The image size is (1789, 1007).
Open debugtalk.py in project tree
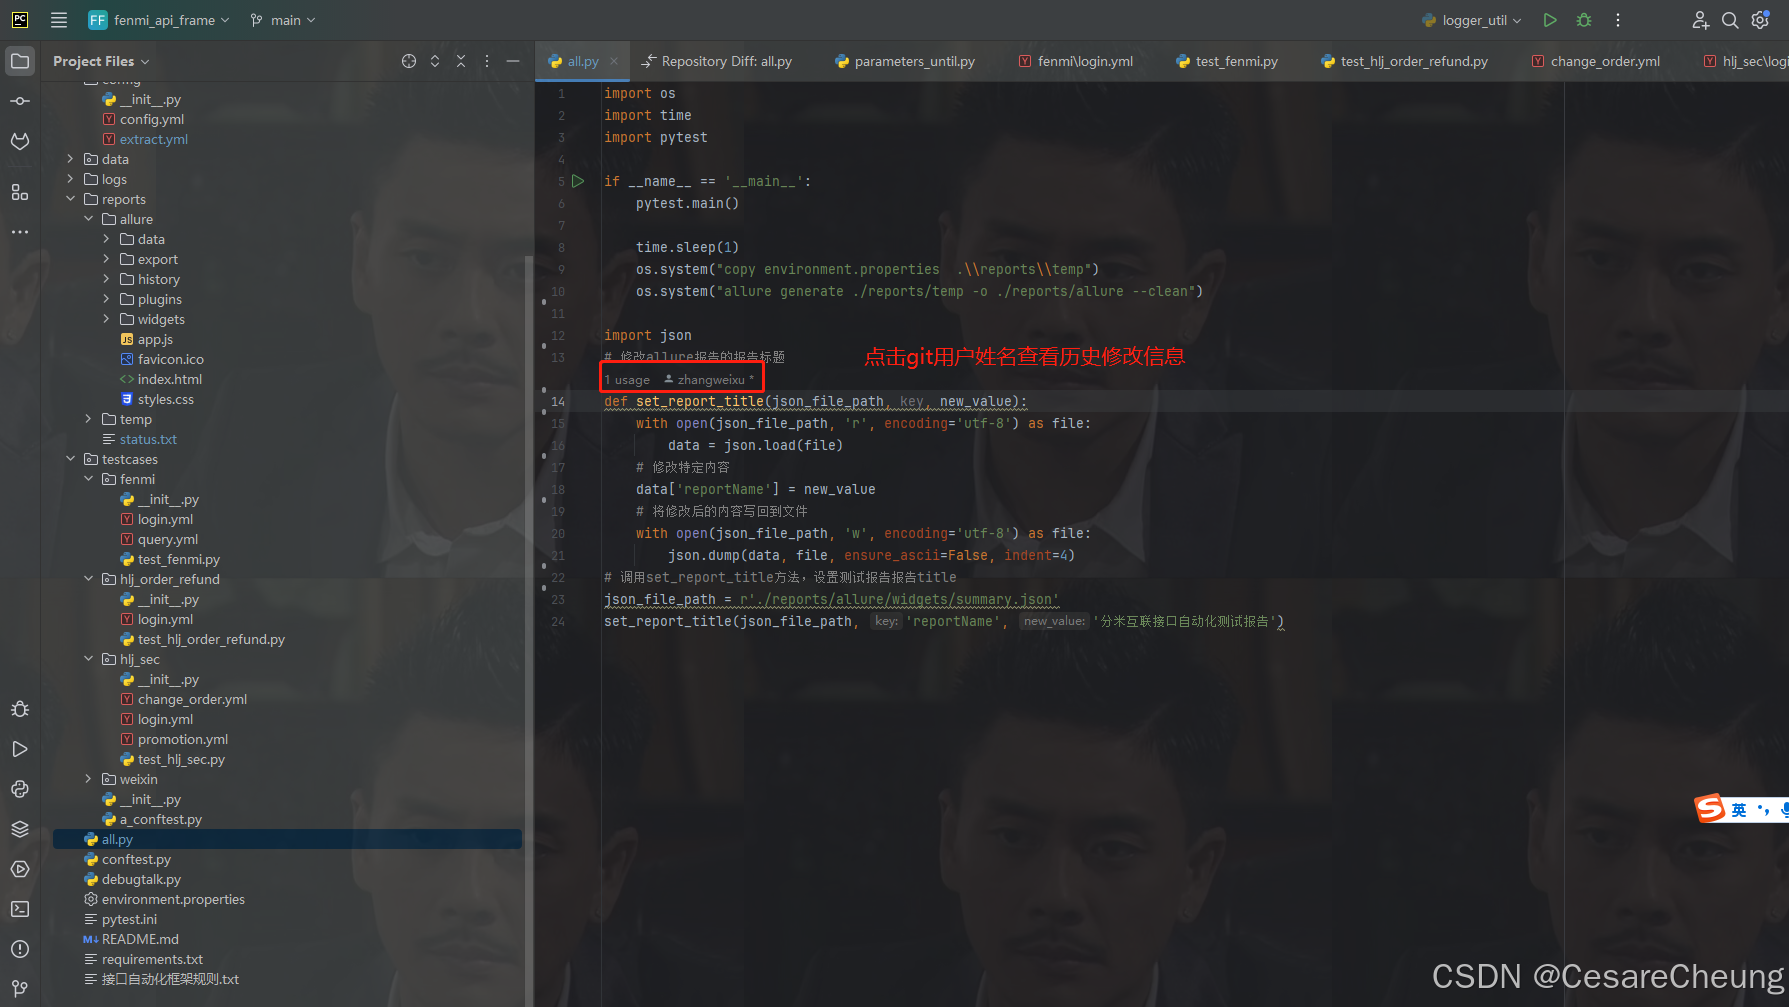141,879
